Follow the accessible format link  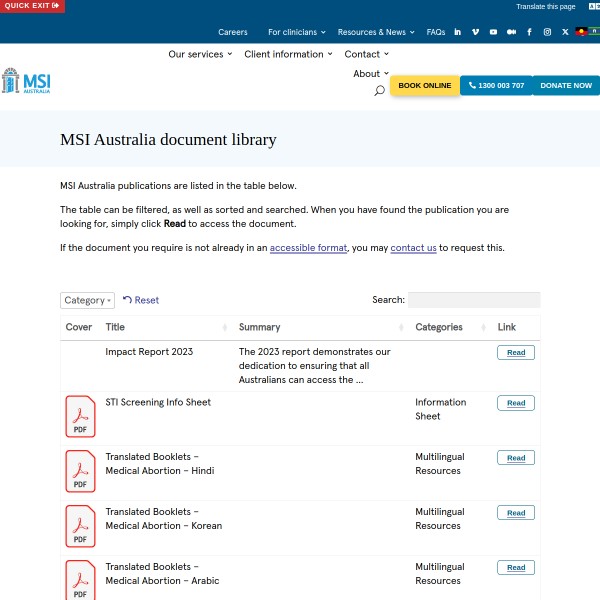pos(308,247)
